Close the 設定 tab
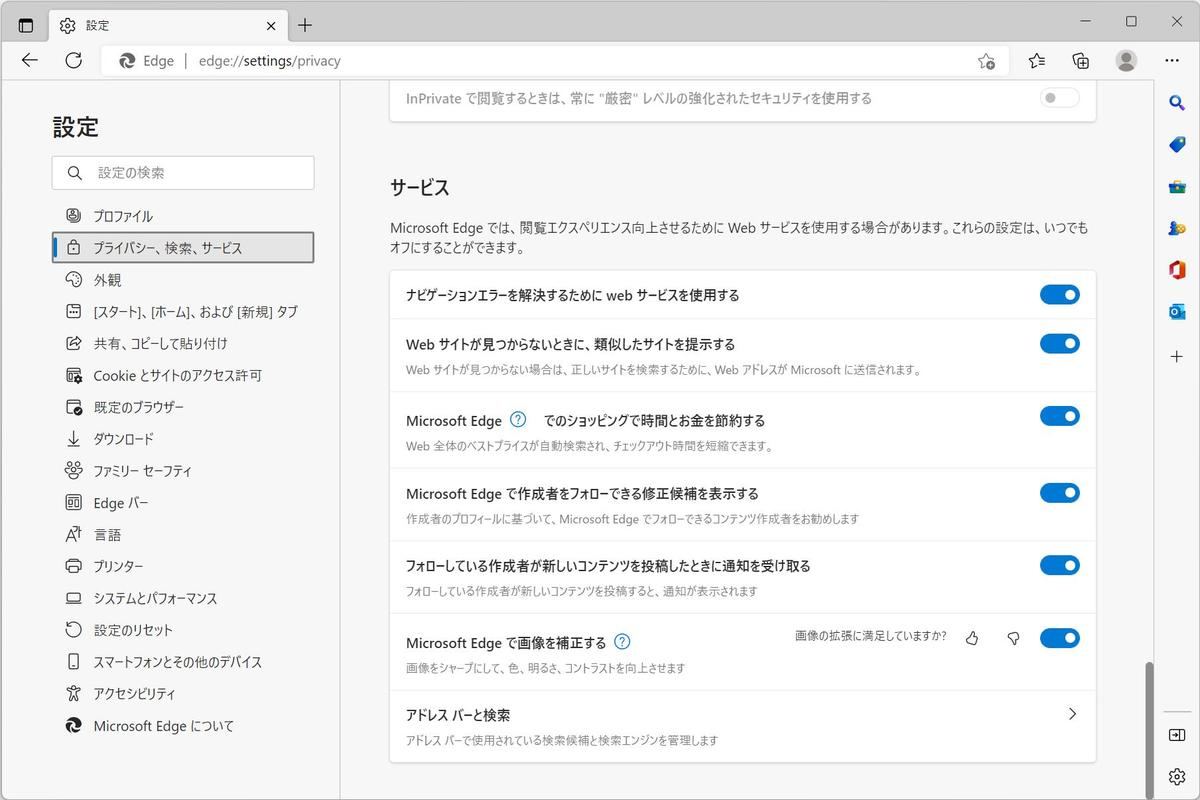 click(271, 25)
